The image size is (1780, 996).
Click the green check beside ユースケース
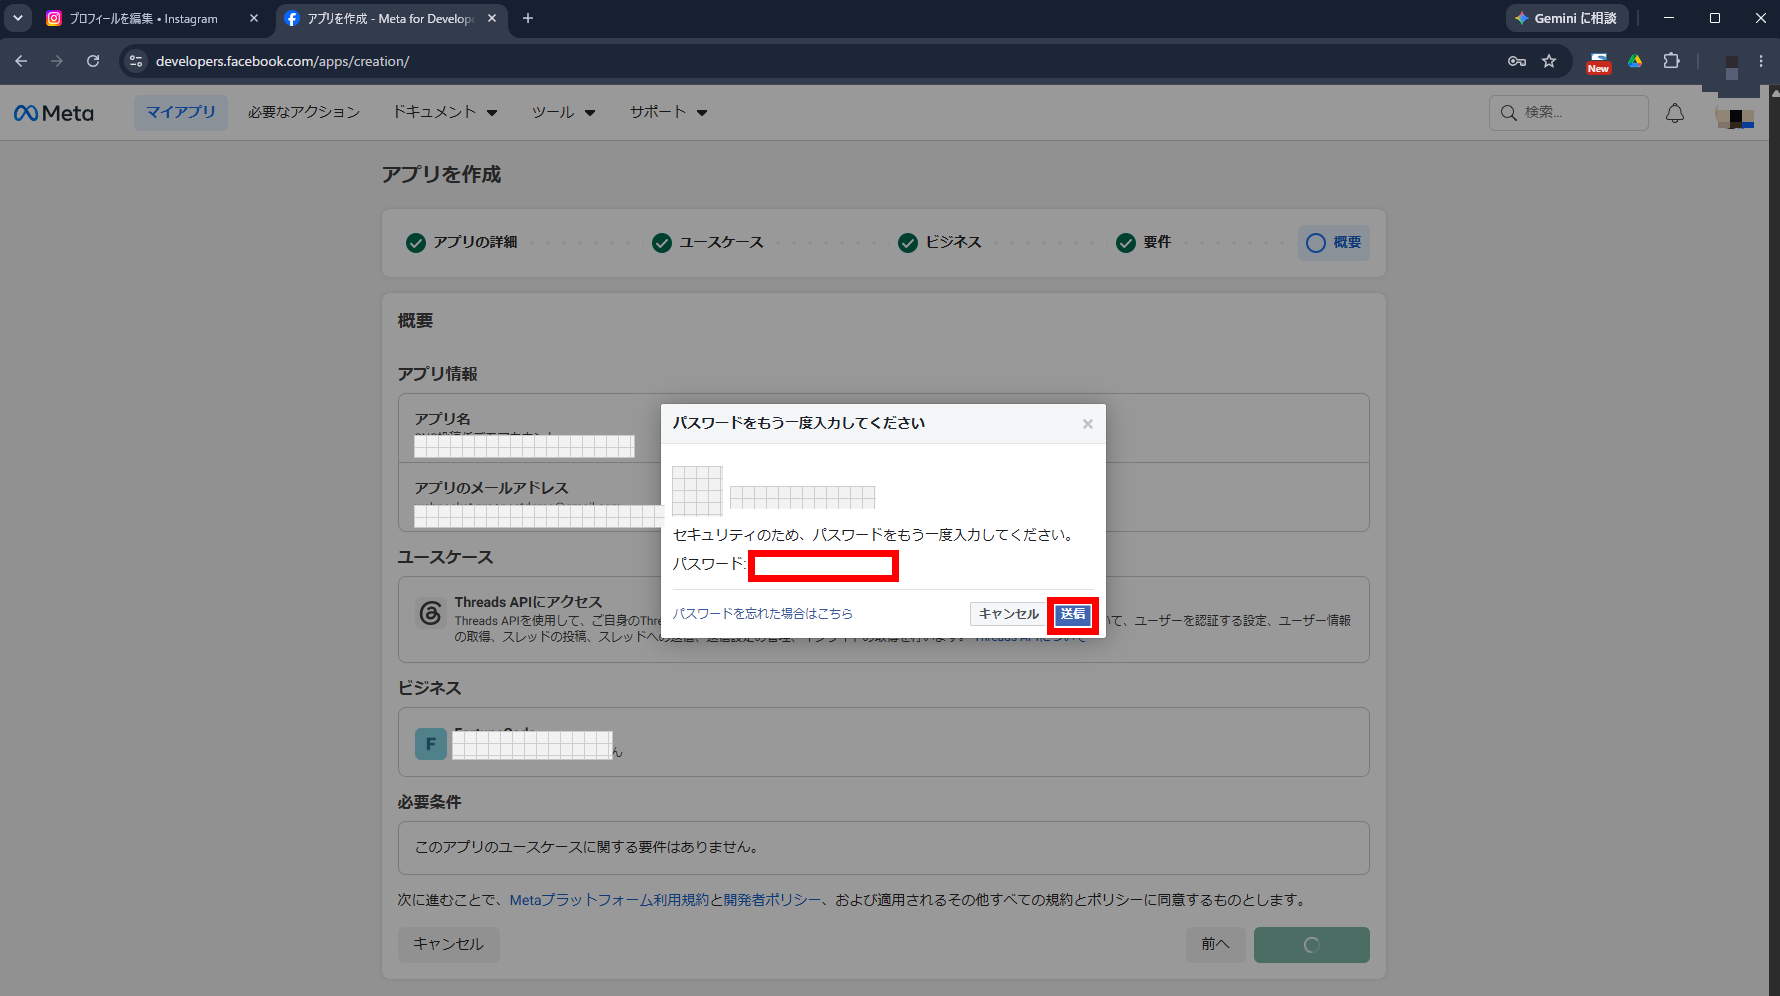[662, 243]
